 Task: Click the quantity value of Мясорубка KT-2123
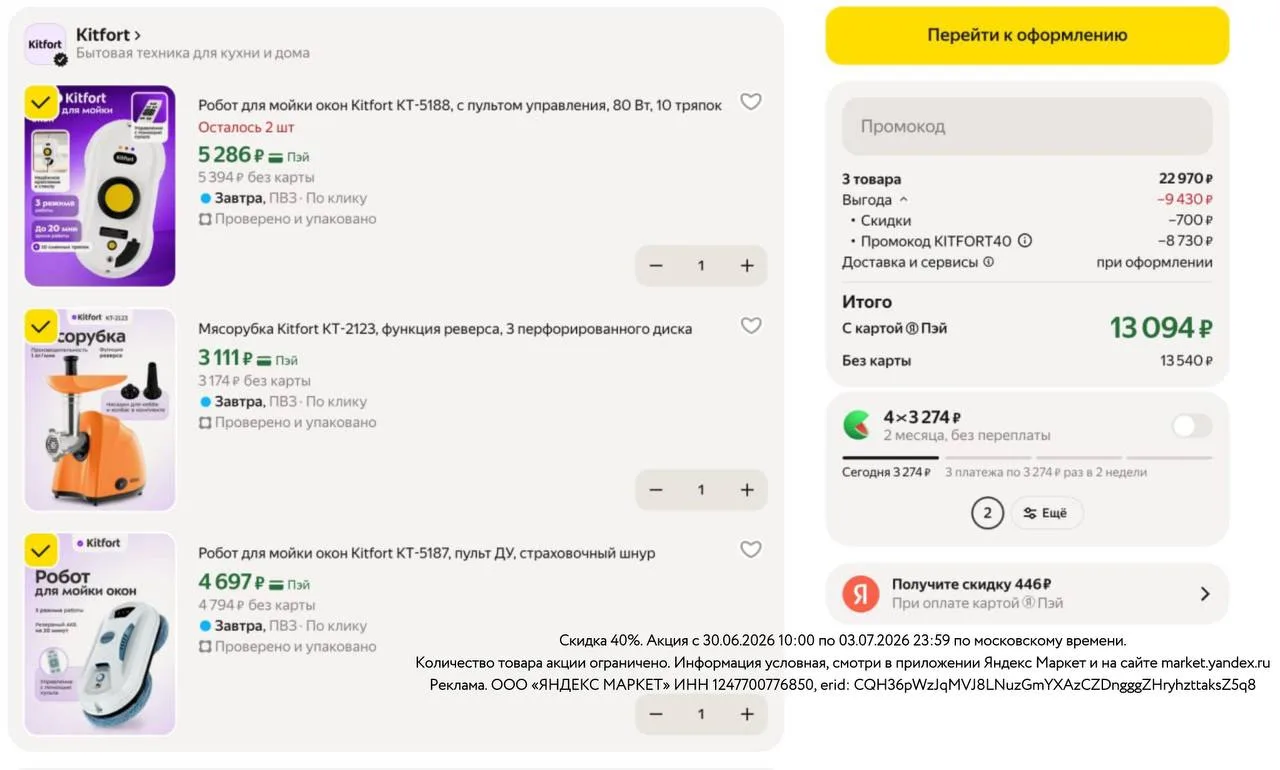coord(701,490)
